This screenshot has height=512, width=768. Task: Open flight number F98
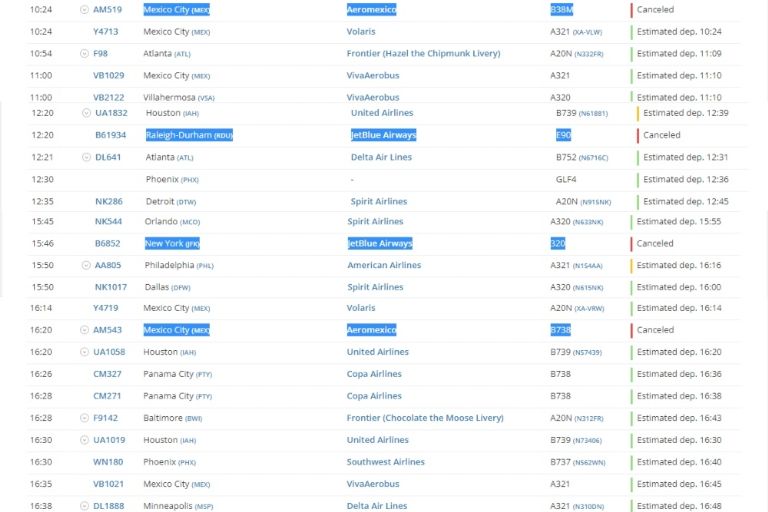pyautogui.click(x=100, y=53)
